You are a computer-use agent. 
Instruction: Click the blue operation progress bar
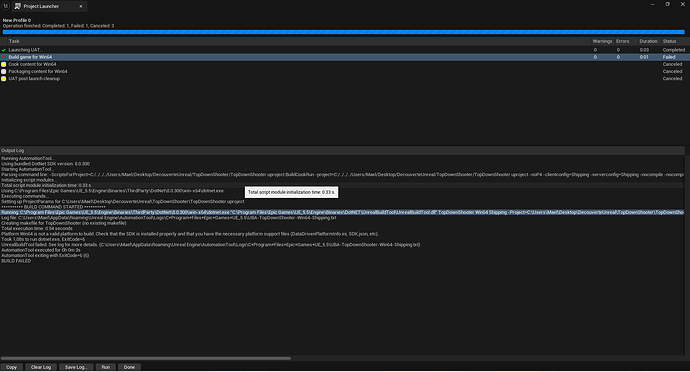point(343,32)
